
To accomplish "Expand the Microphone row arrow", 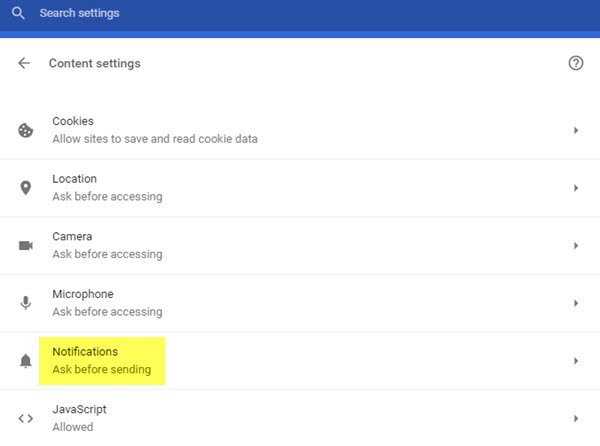I will click(x=576, y=303).
